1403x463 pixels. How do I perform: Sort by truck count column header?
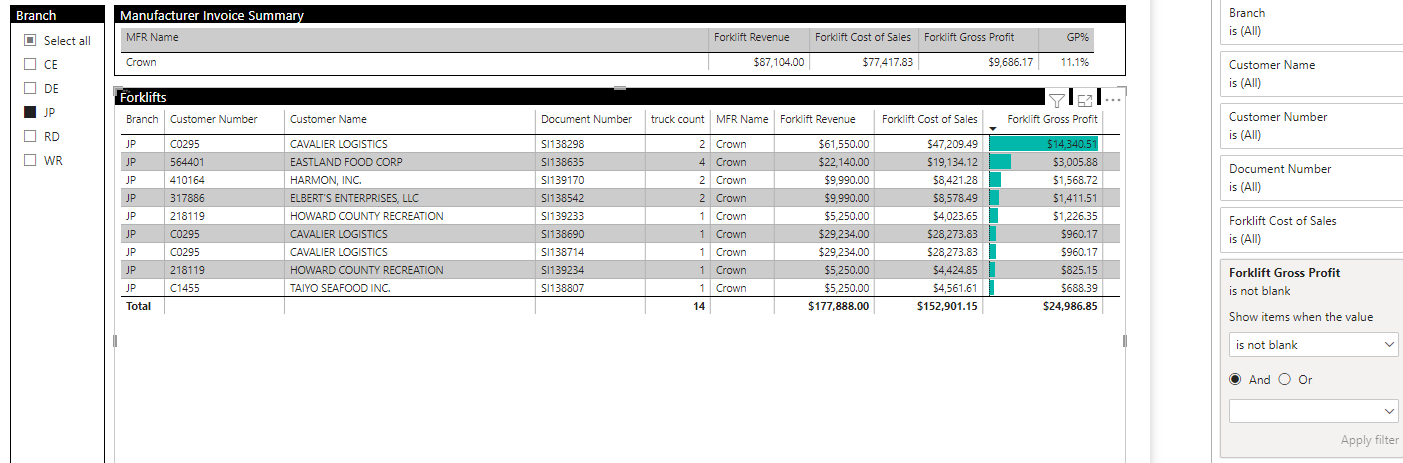click(677, 119)
